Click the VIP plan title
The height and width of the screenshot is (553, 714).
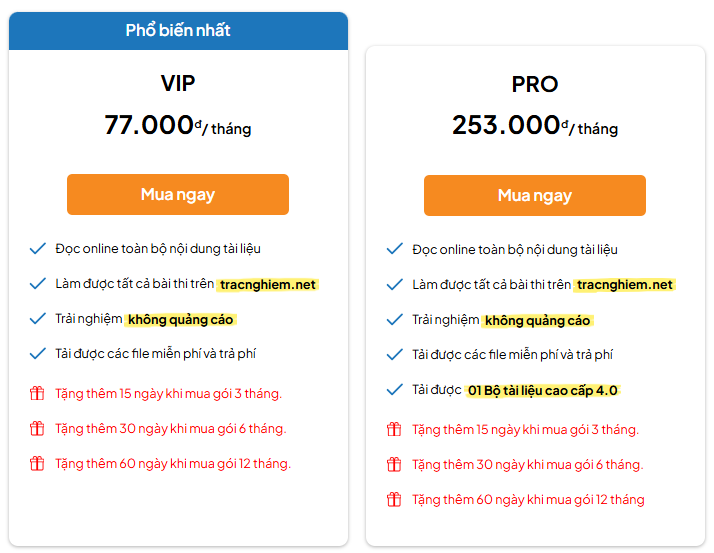pyautogui.click(x=178, y=83)
